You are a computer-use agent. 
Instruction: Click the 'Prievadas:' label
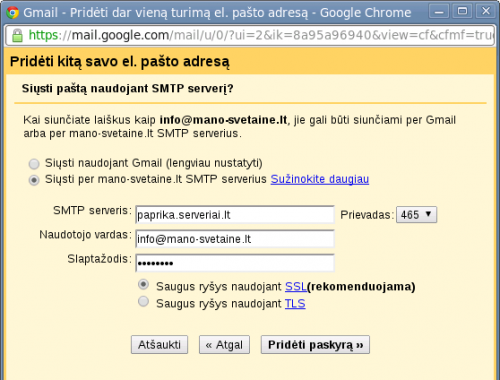(367, 215)
